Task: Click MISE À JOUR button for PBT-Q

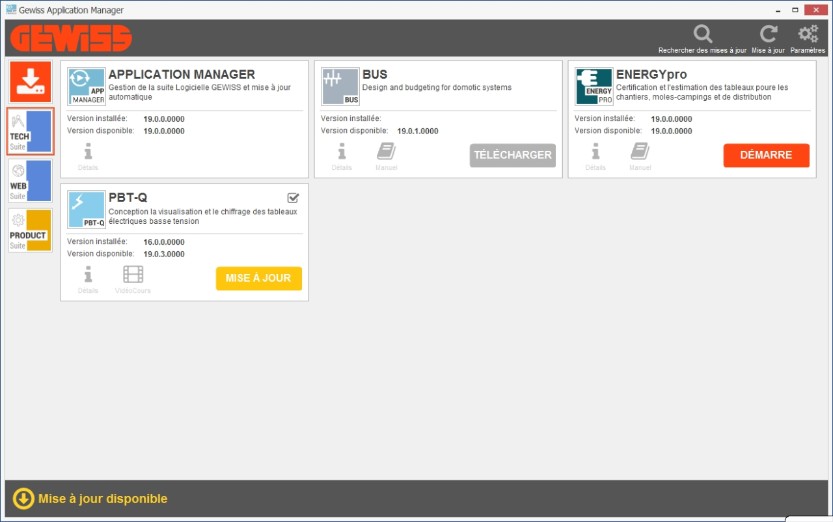Action: [x=259, y=278]
